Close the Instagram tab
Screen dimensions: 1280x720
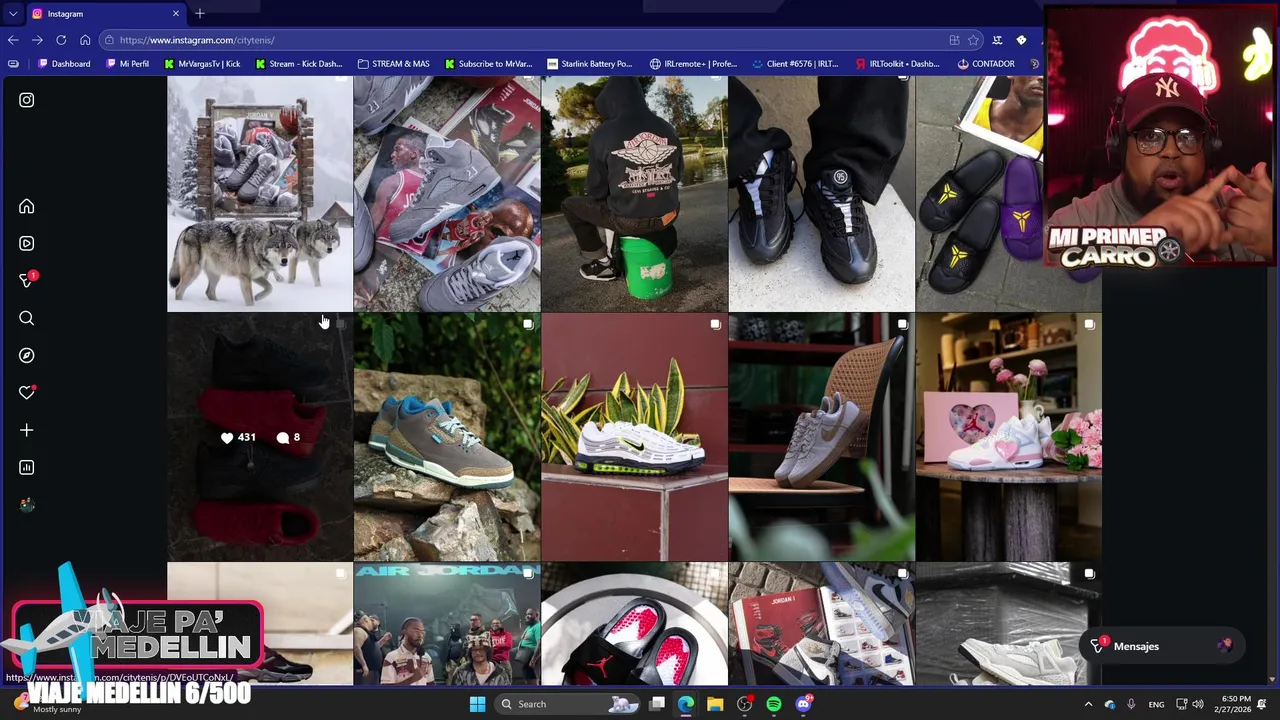tap(176, 13)
